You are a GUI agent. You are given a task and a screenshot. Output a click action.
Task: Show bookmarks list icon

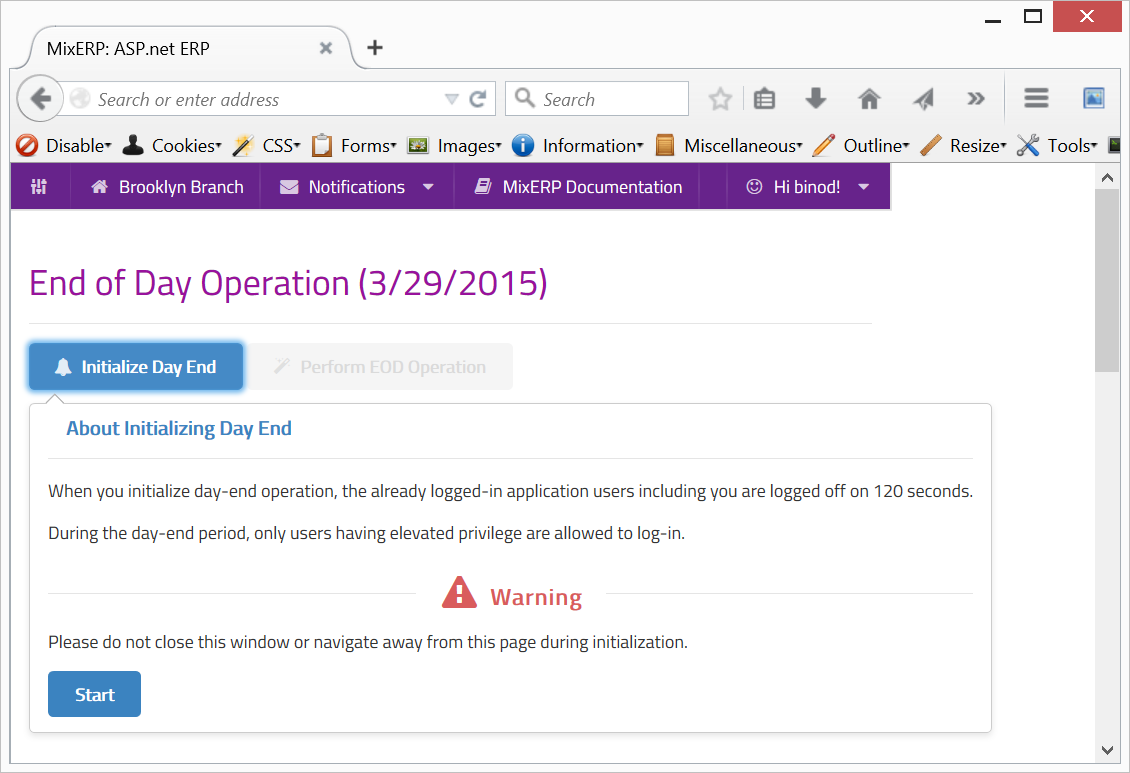click(x=765, y=99)
